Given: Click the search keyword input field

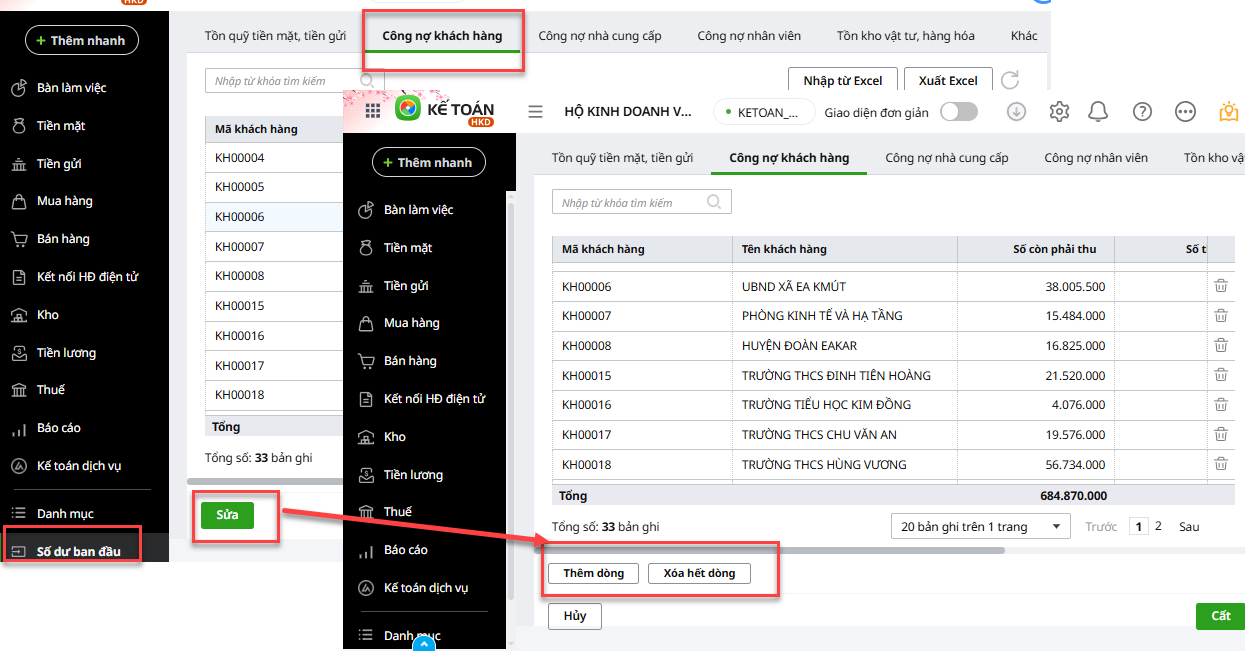Looking at the screenshot, I should (x=630, y=203).
